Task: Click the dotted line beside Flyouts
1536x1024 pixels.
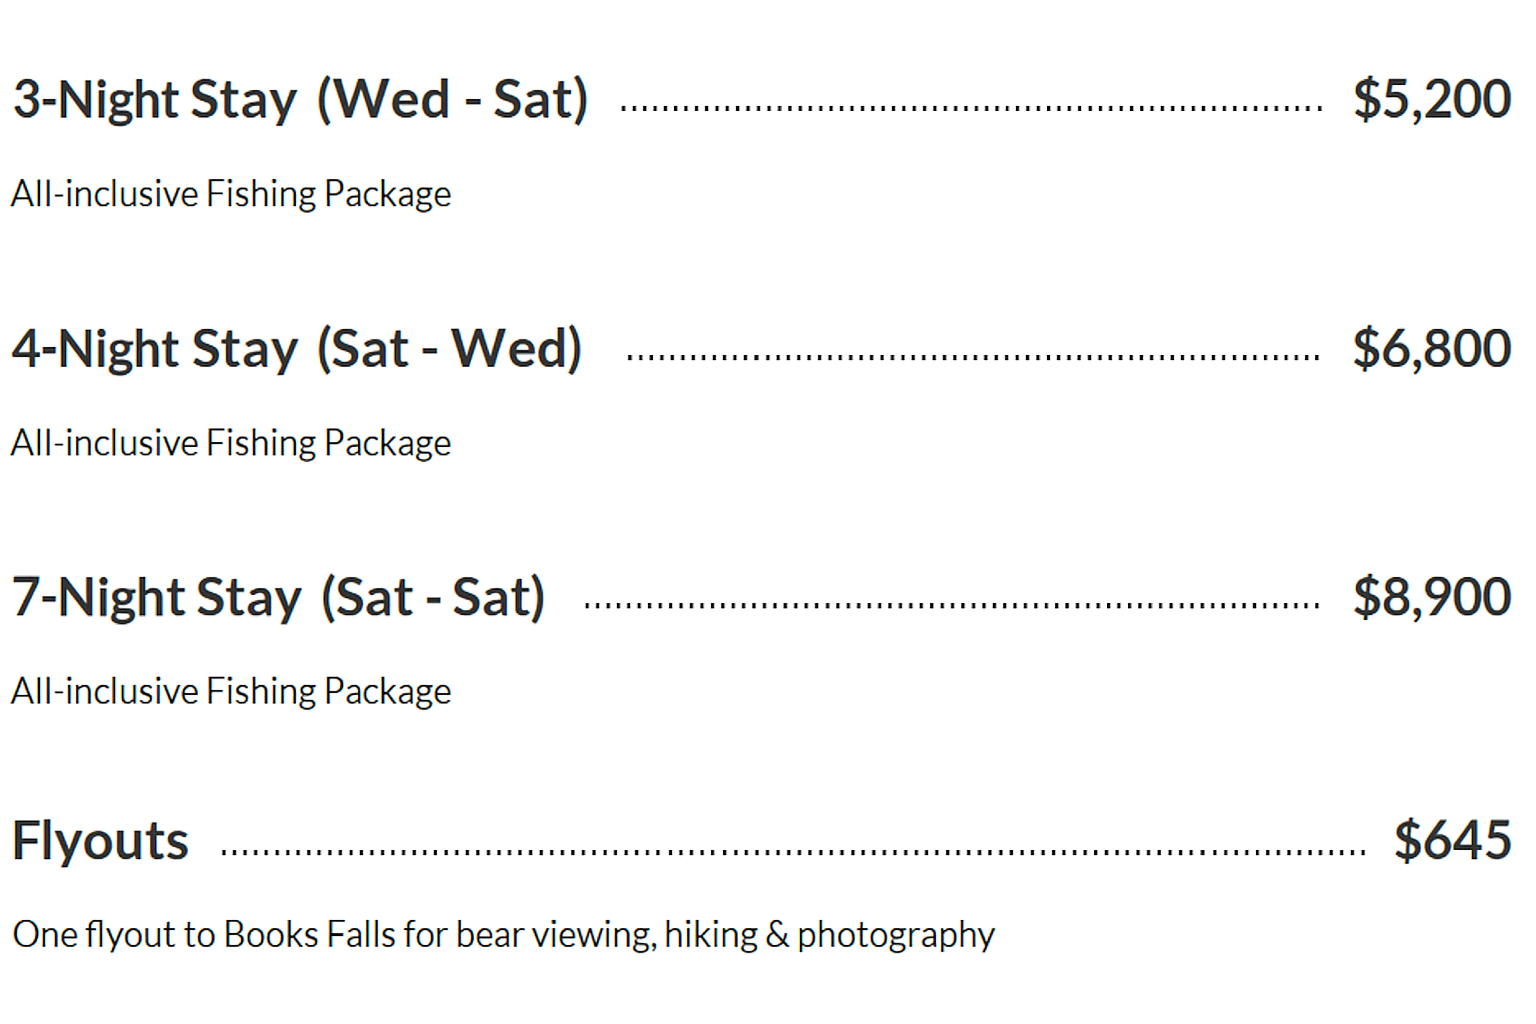Action: pos(792,852)
